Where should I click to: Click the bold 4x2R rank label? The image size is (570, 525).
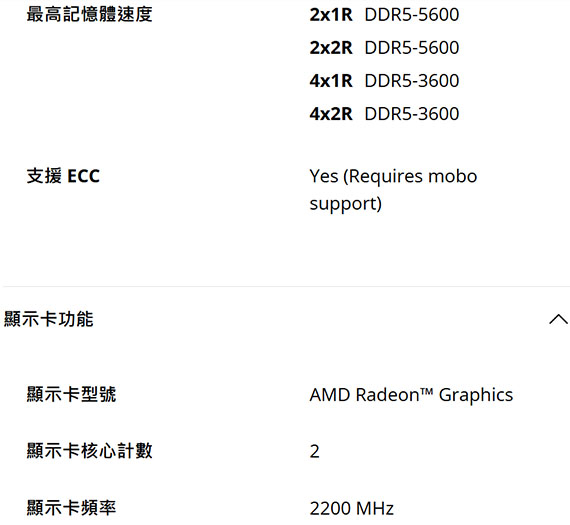coord(331,114)
